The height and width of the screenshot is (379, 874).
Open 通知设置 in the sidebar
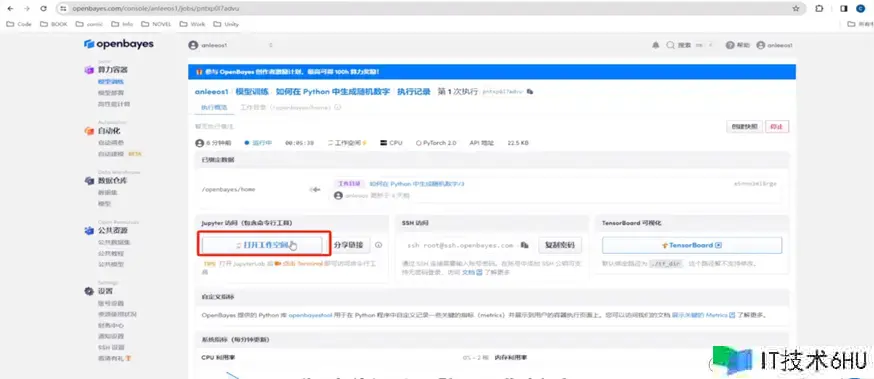click(111, 336)
